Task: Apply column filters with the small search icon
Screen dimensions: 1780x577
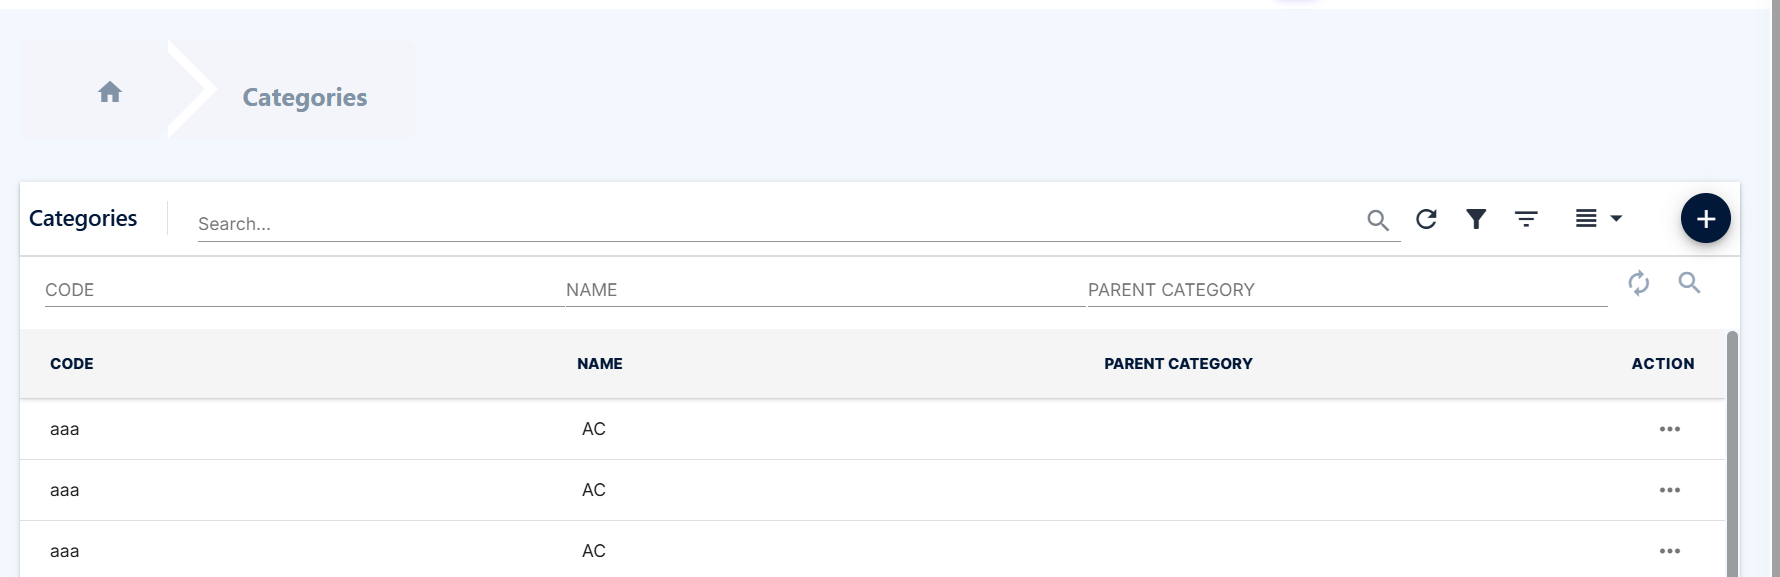Action: 1689,282
